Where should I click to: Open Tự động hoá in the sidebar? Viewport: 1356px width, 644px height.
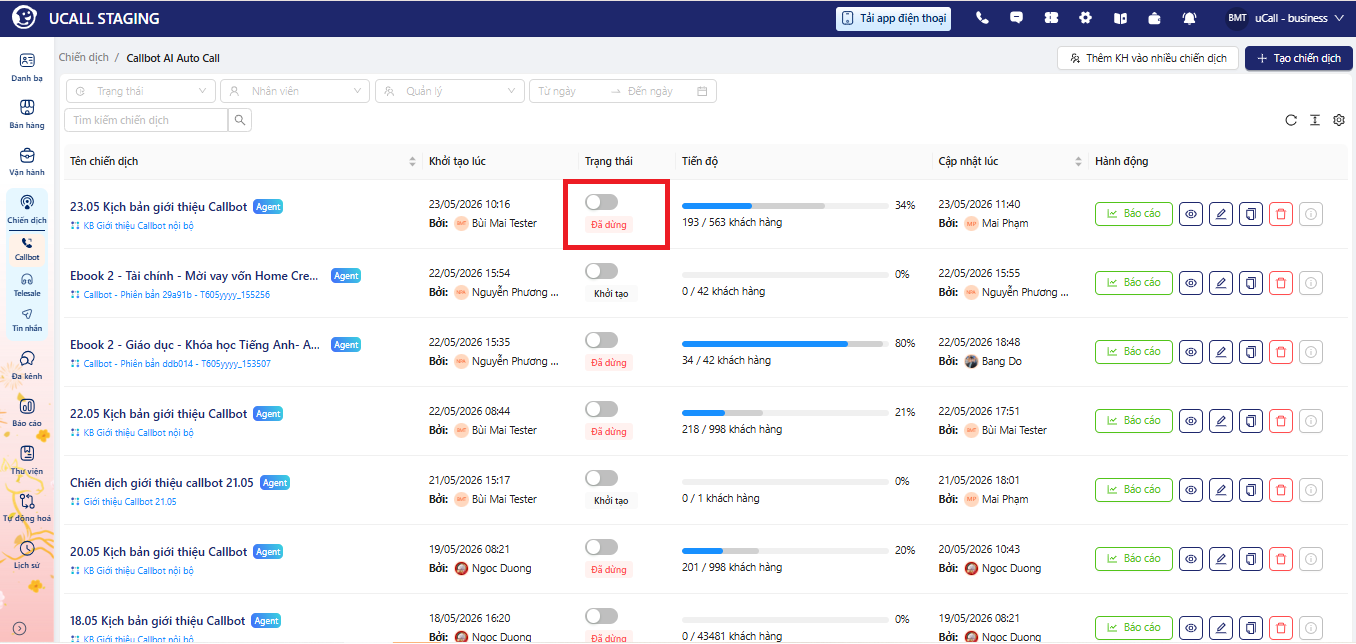[27, 507]
